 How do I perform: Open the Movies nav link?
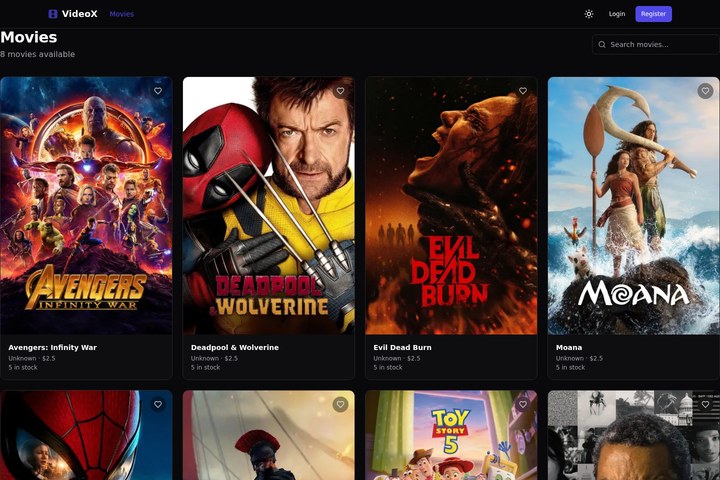point(122,14)
